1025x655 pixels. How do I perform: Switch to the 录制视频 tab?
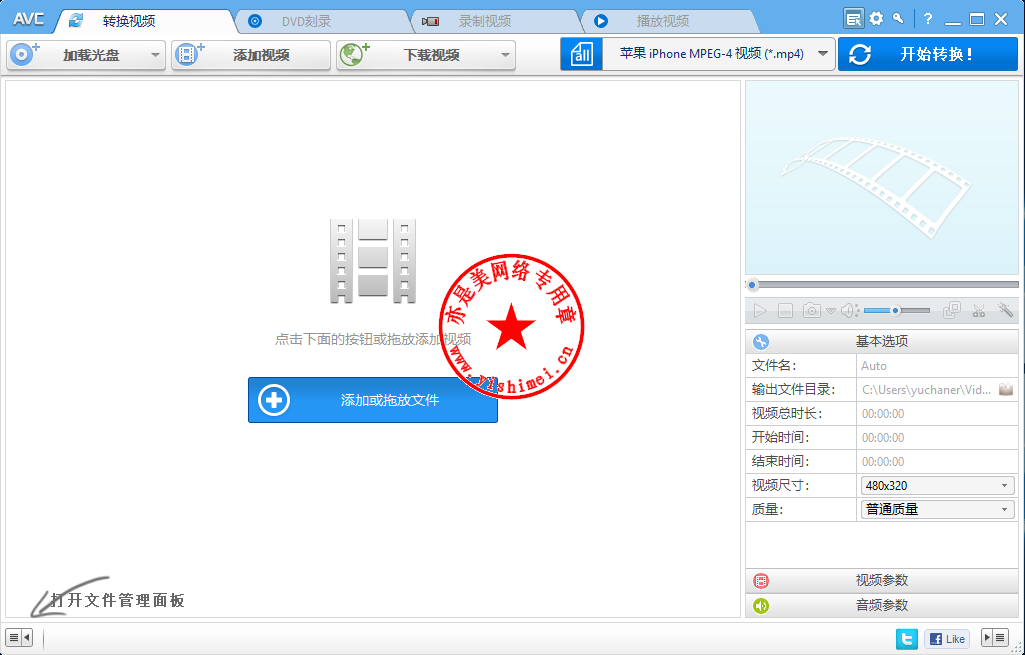484,21
